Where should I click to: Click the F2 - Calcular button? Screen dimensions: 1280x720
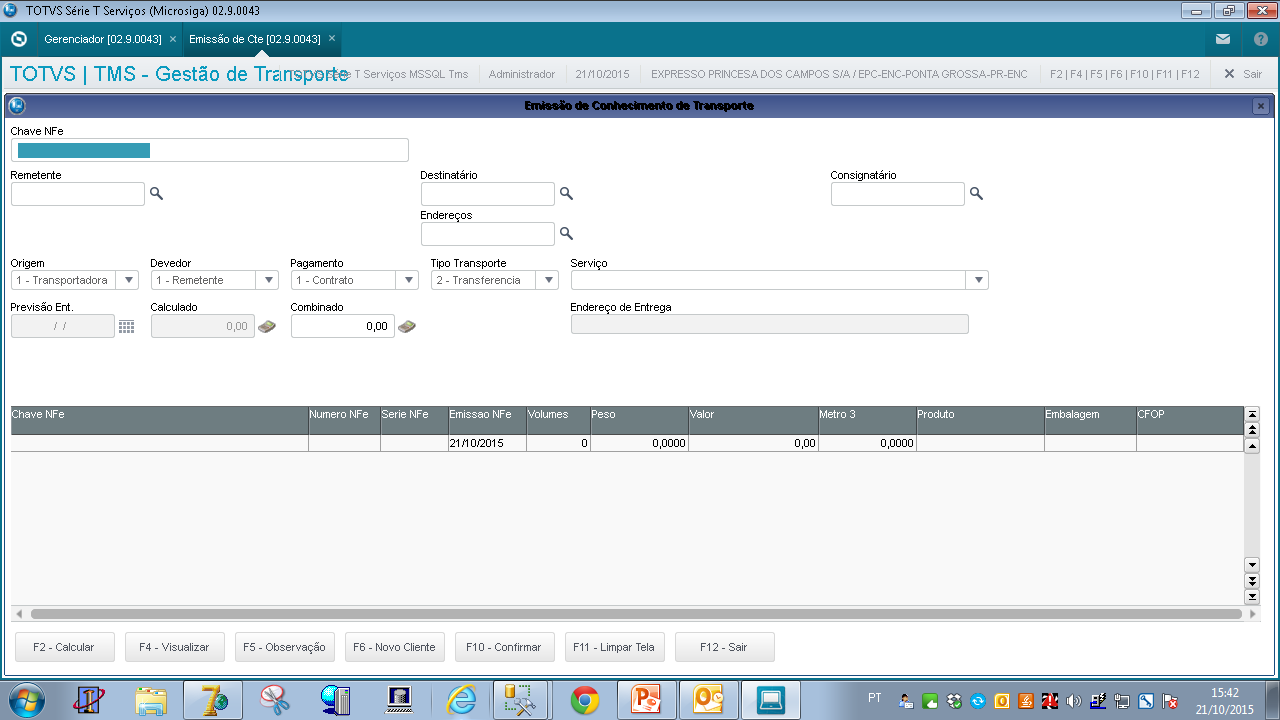65,647
